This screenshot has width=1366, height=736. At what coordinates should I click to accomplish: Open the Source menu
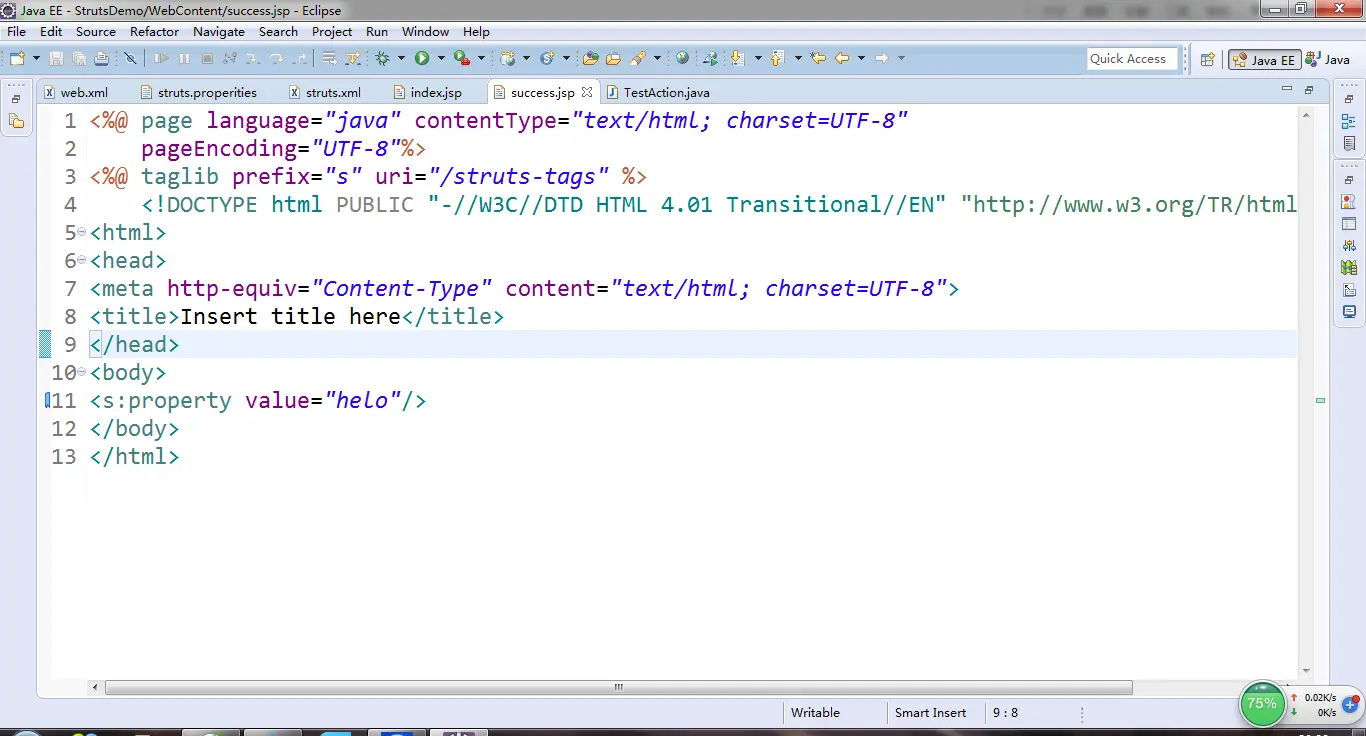tap(96, 31)
